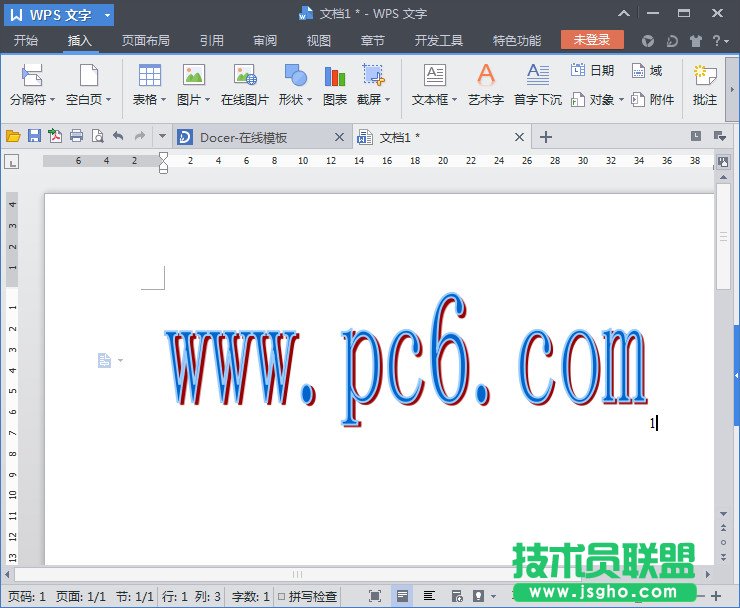Switch to the 页面布局 ribbon tab
This screenshot has height=608, width=740.
point(145,41)
